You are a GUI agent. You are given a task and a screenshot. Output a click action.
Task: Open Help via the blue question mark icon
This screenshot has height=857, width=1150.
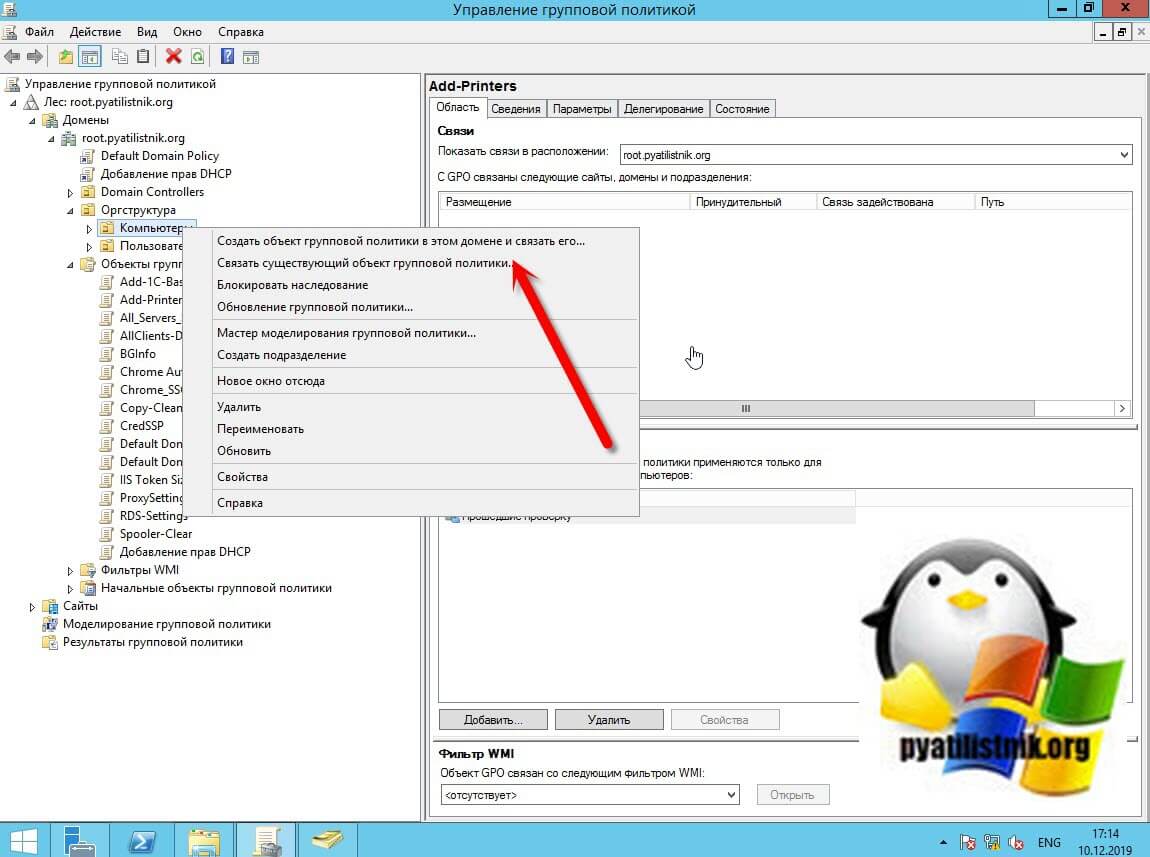coord(228,57)
